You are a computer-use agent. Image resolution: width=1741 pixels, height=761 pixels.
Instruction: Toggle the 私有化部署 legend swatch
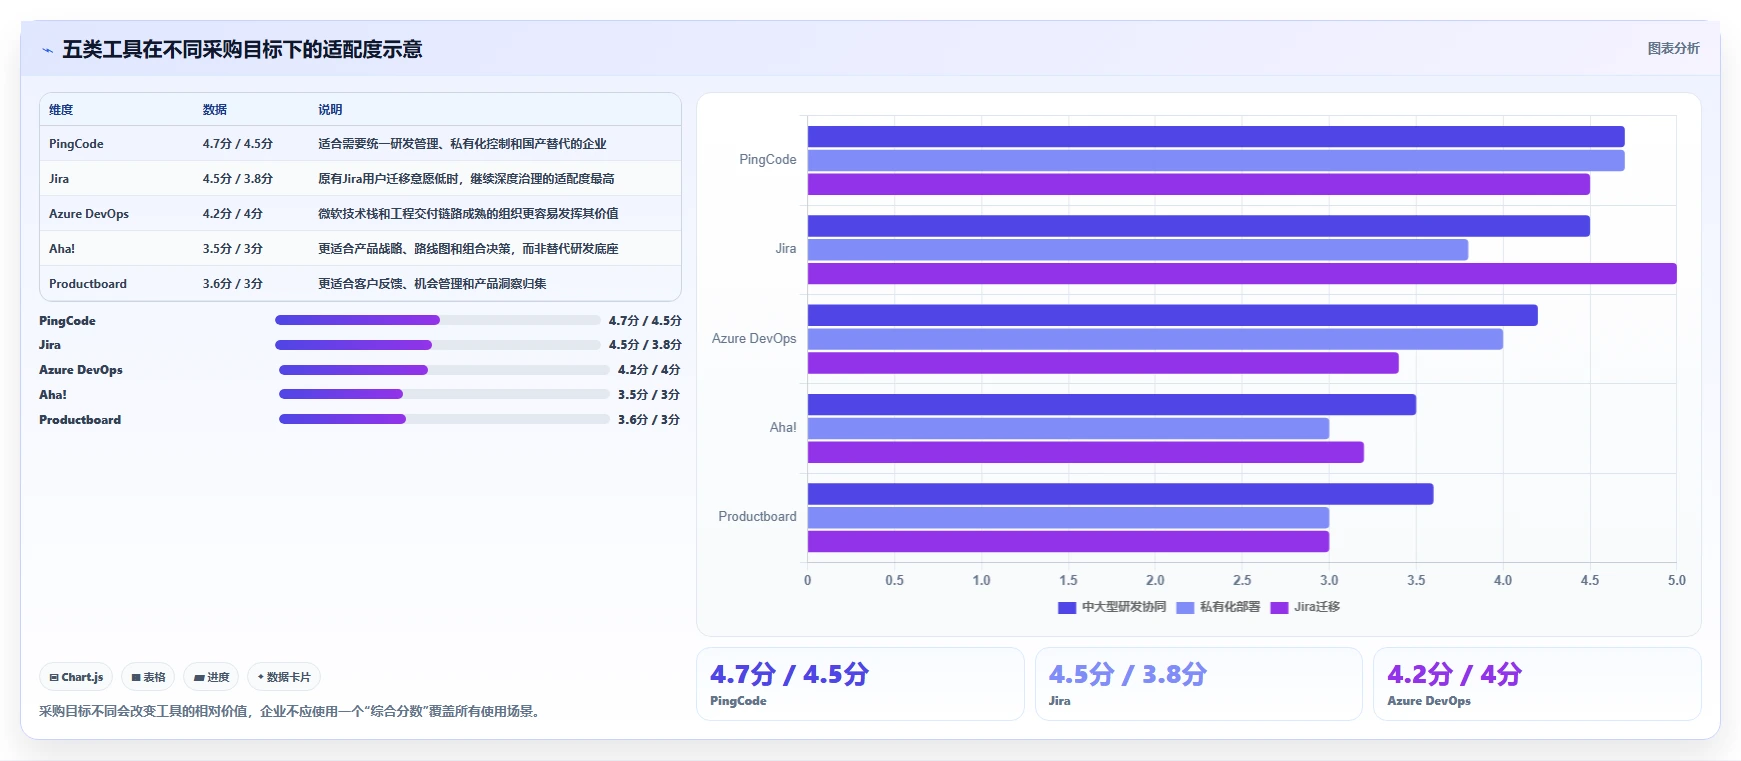(1185, 607)
